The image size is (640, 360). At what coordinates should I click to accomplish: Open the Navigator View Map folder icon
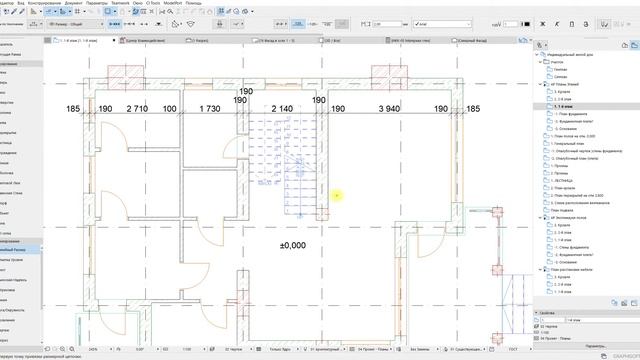point(634,45)
